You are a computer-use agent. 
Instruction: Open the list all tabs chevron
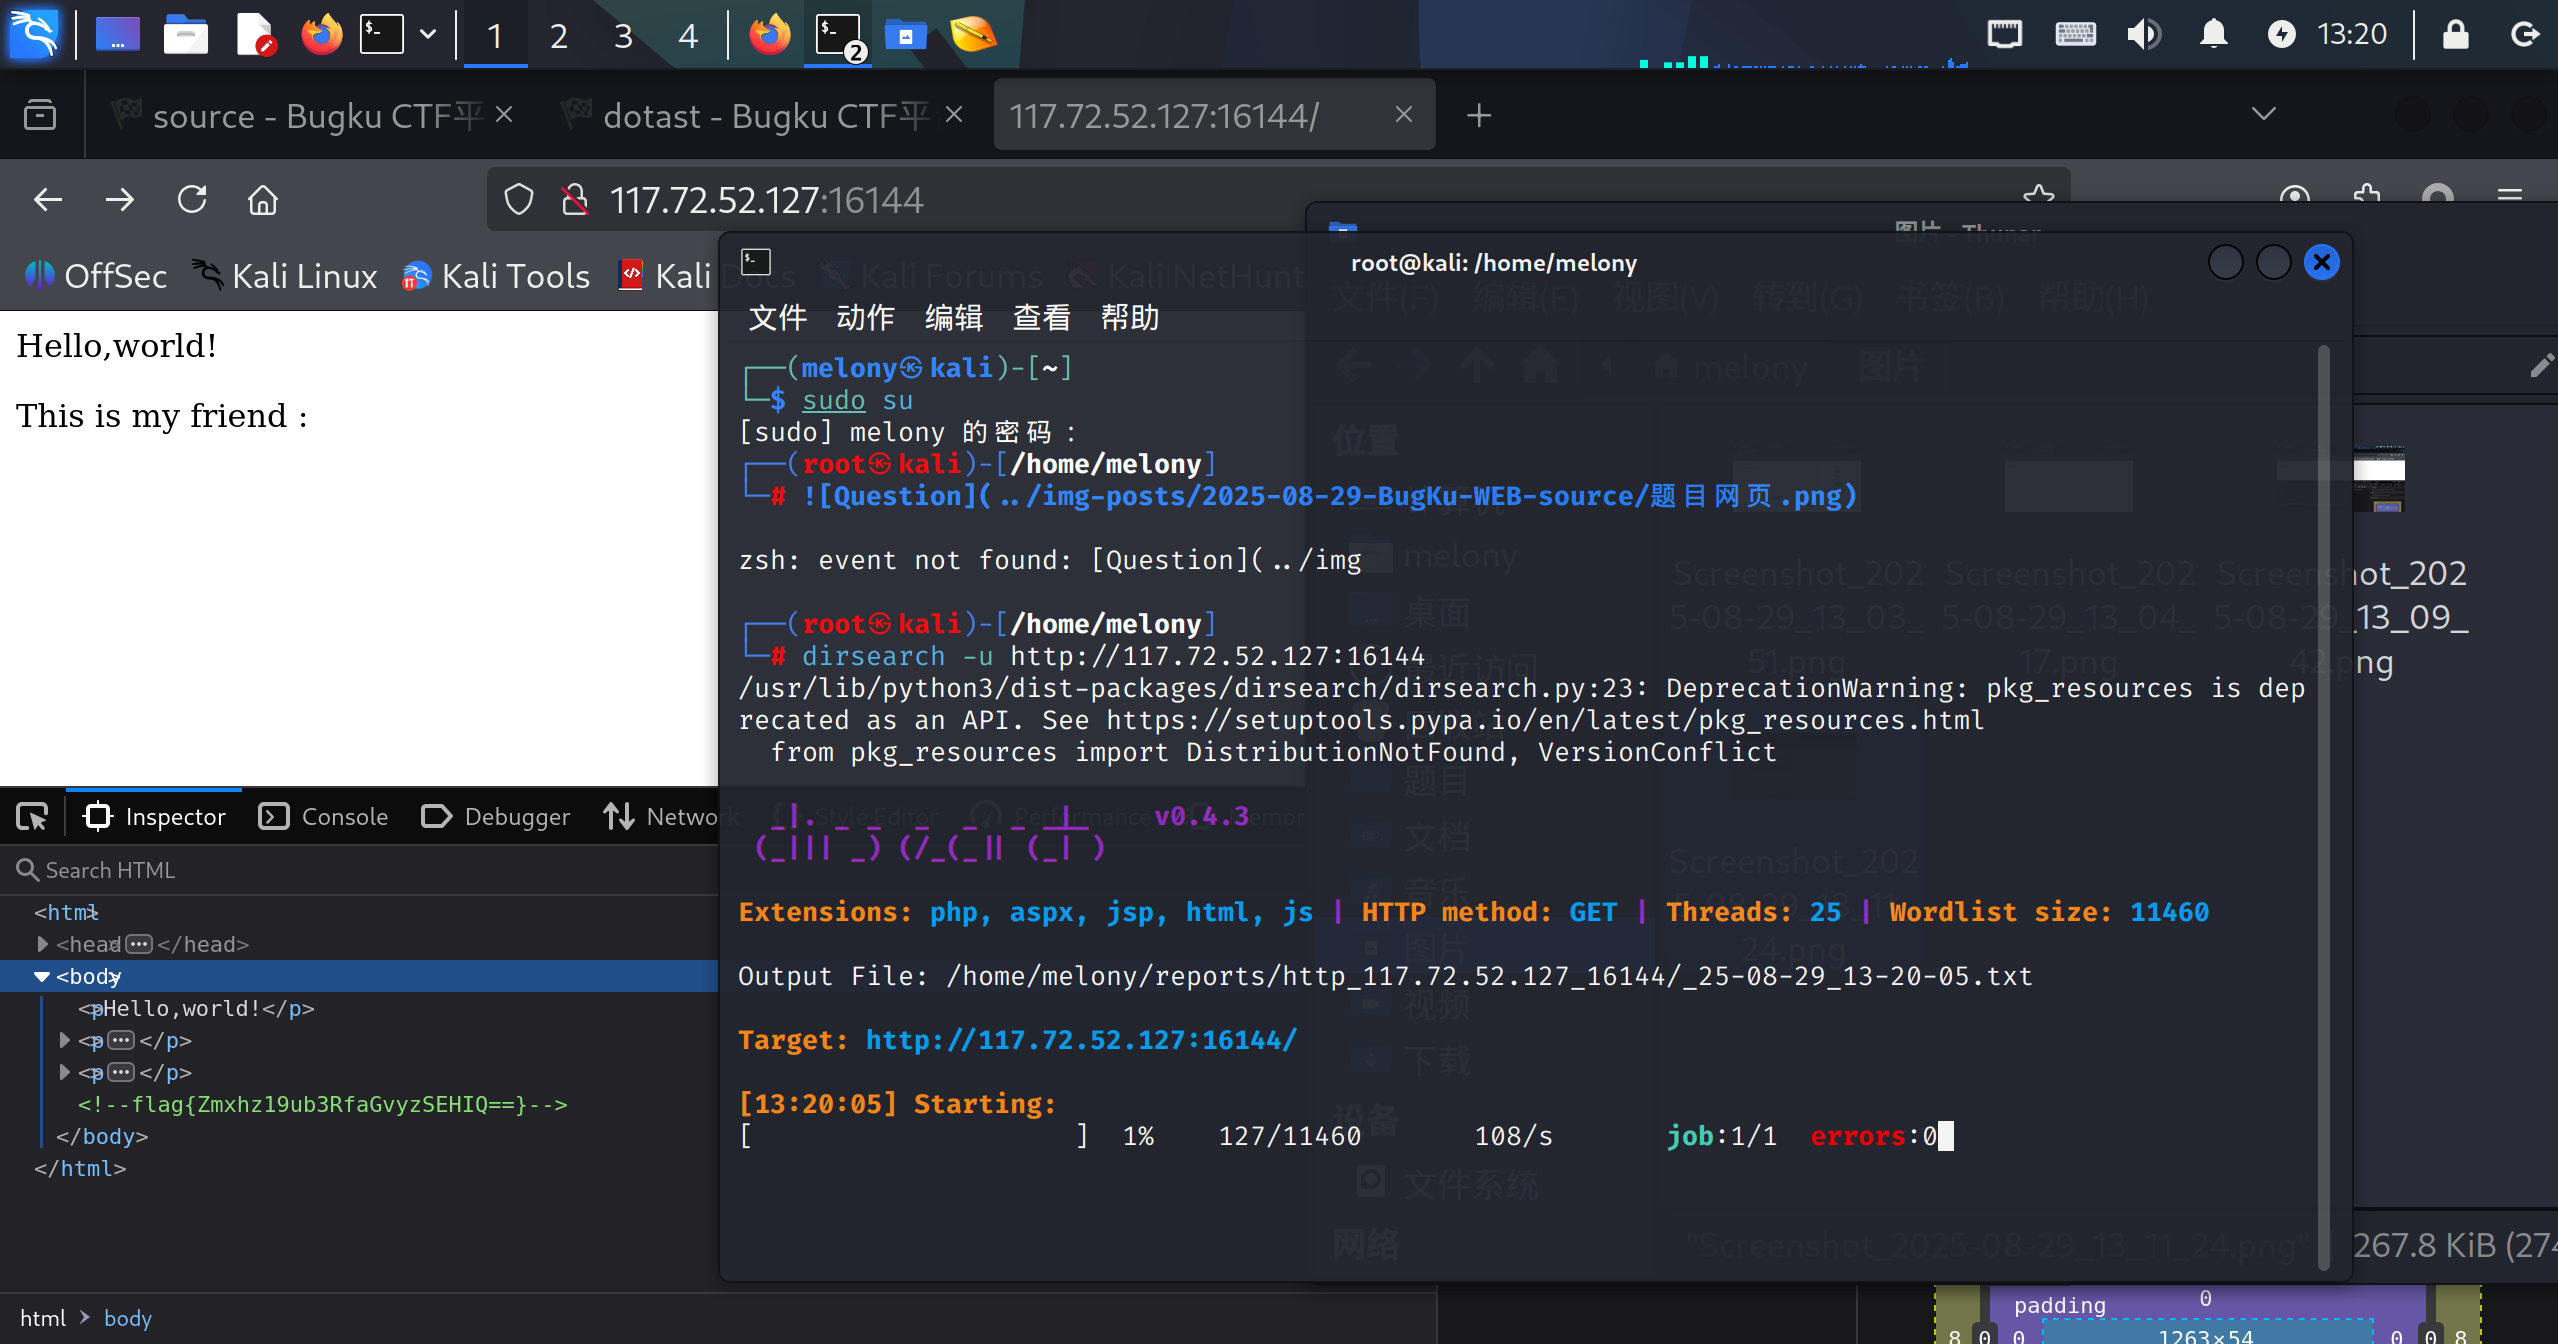click(x=2263, y=114)
